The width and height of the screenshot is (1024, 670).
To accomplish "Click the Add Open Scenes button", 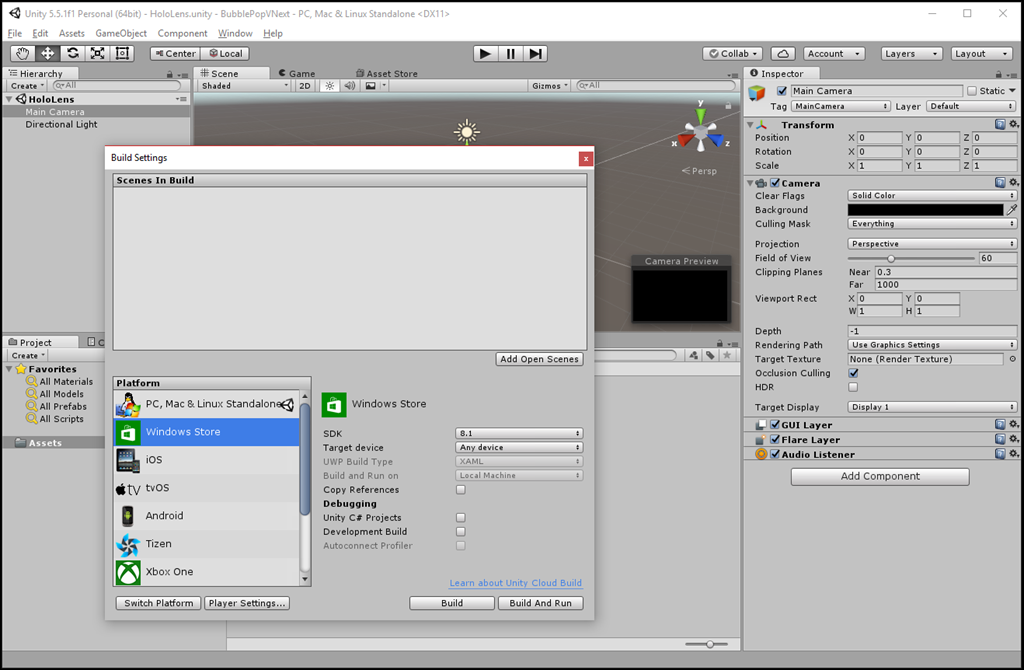I will click(539, 359).
